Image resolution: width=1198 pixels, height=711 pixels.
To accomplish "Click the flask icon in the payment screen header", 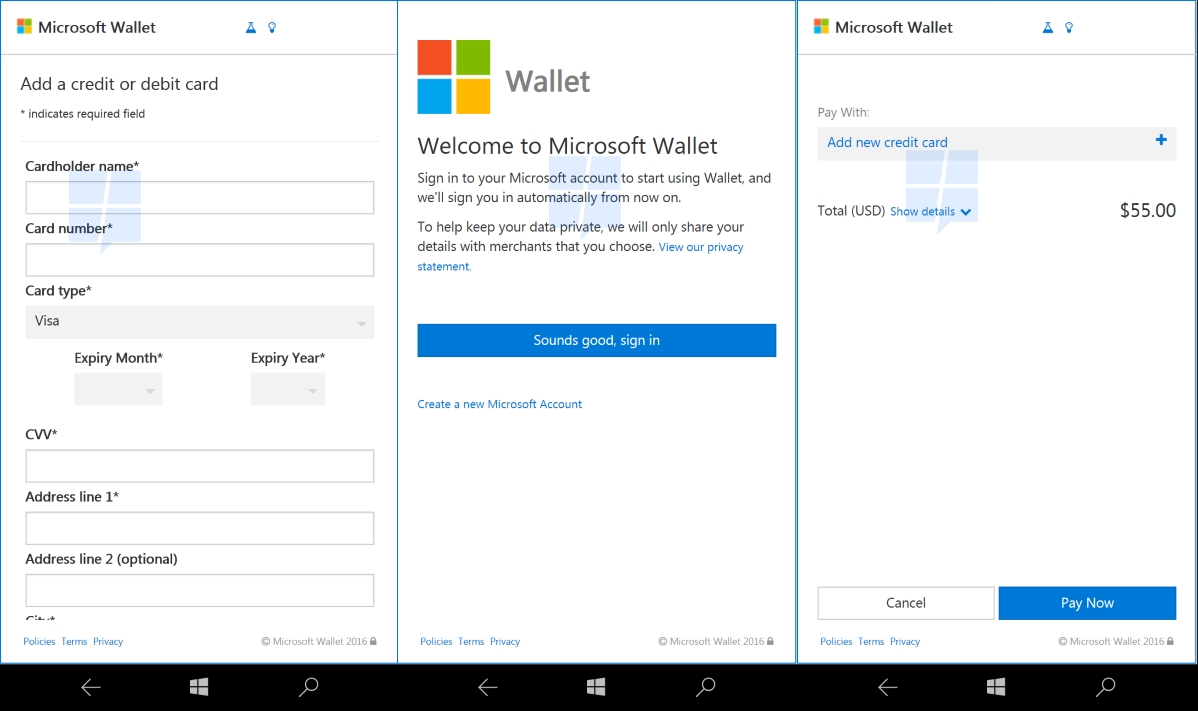I will 1048,28.
